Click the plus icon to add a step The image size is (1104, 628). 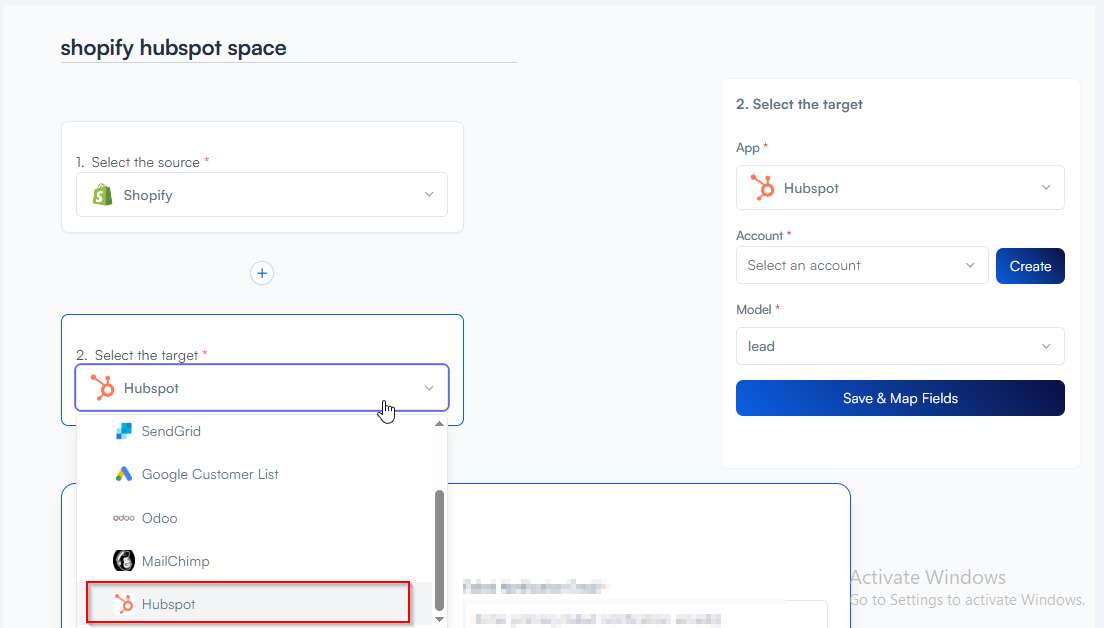(262, 273)
